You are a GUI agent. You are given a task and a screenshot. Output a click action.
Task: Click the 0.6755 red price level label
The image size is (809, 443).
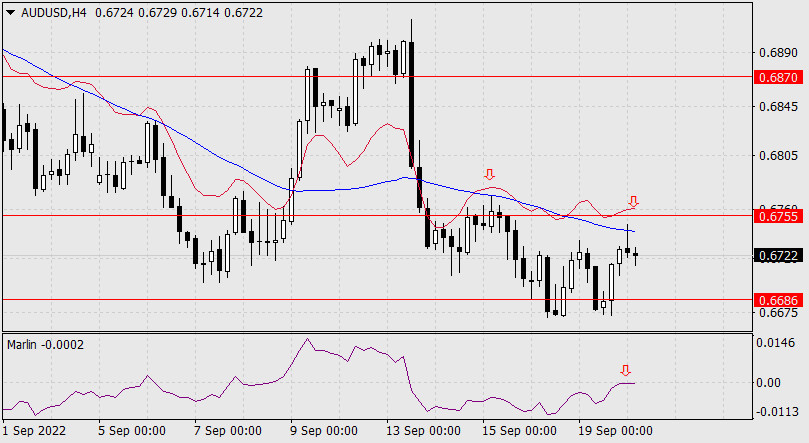[x=779, y=216]
